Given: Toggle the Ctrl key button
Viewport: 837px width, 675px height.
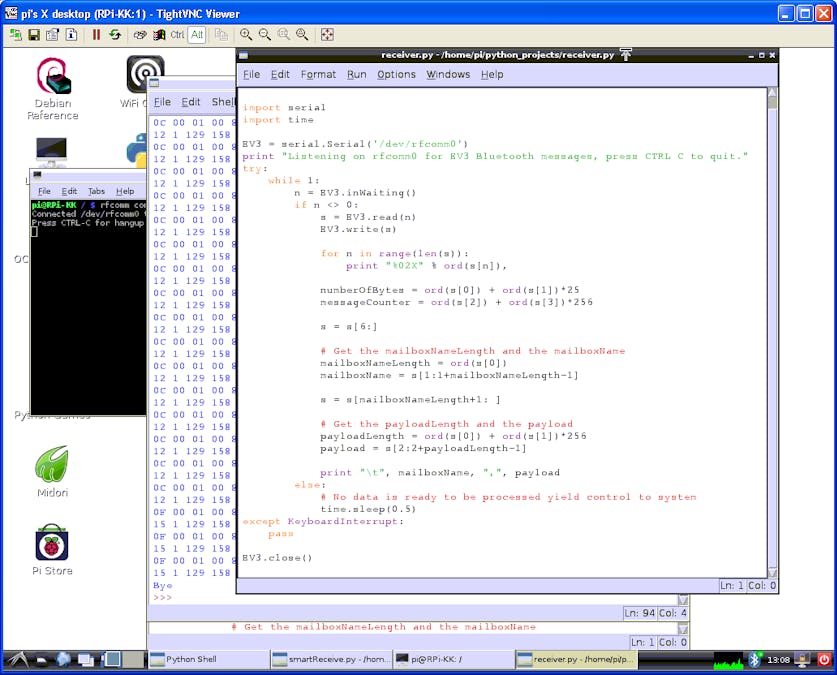Looking at the screenshot, I should point(177,34).
